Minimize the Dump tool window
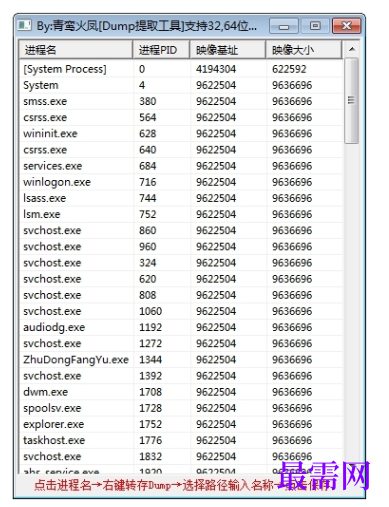 coord(284,26)
